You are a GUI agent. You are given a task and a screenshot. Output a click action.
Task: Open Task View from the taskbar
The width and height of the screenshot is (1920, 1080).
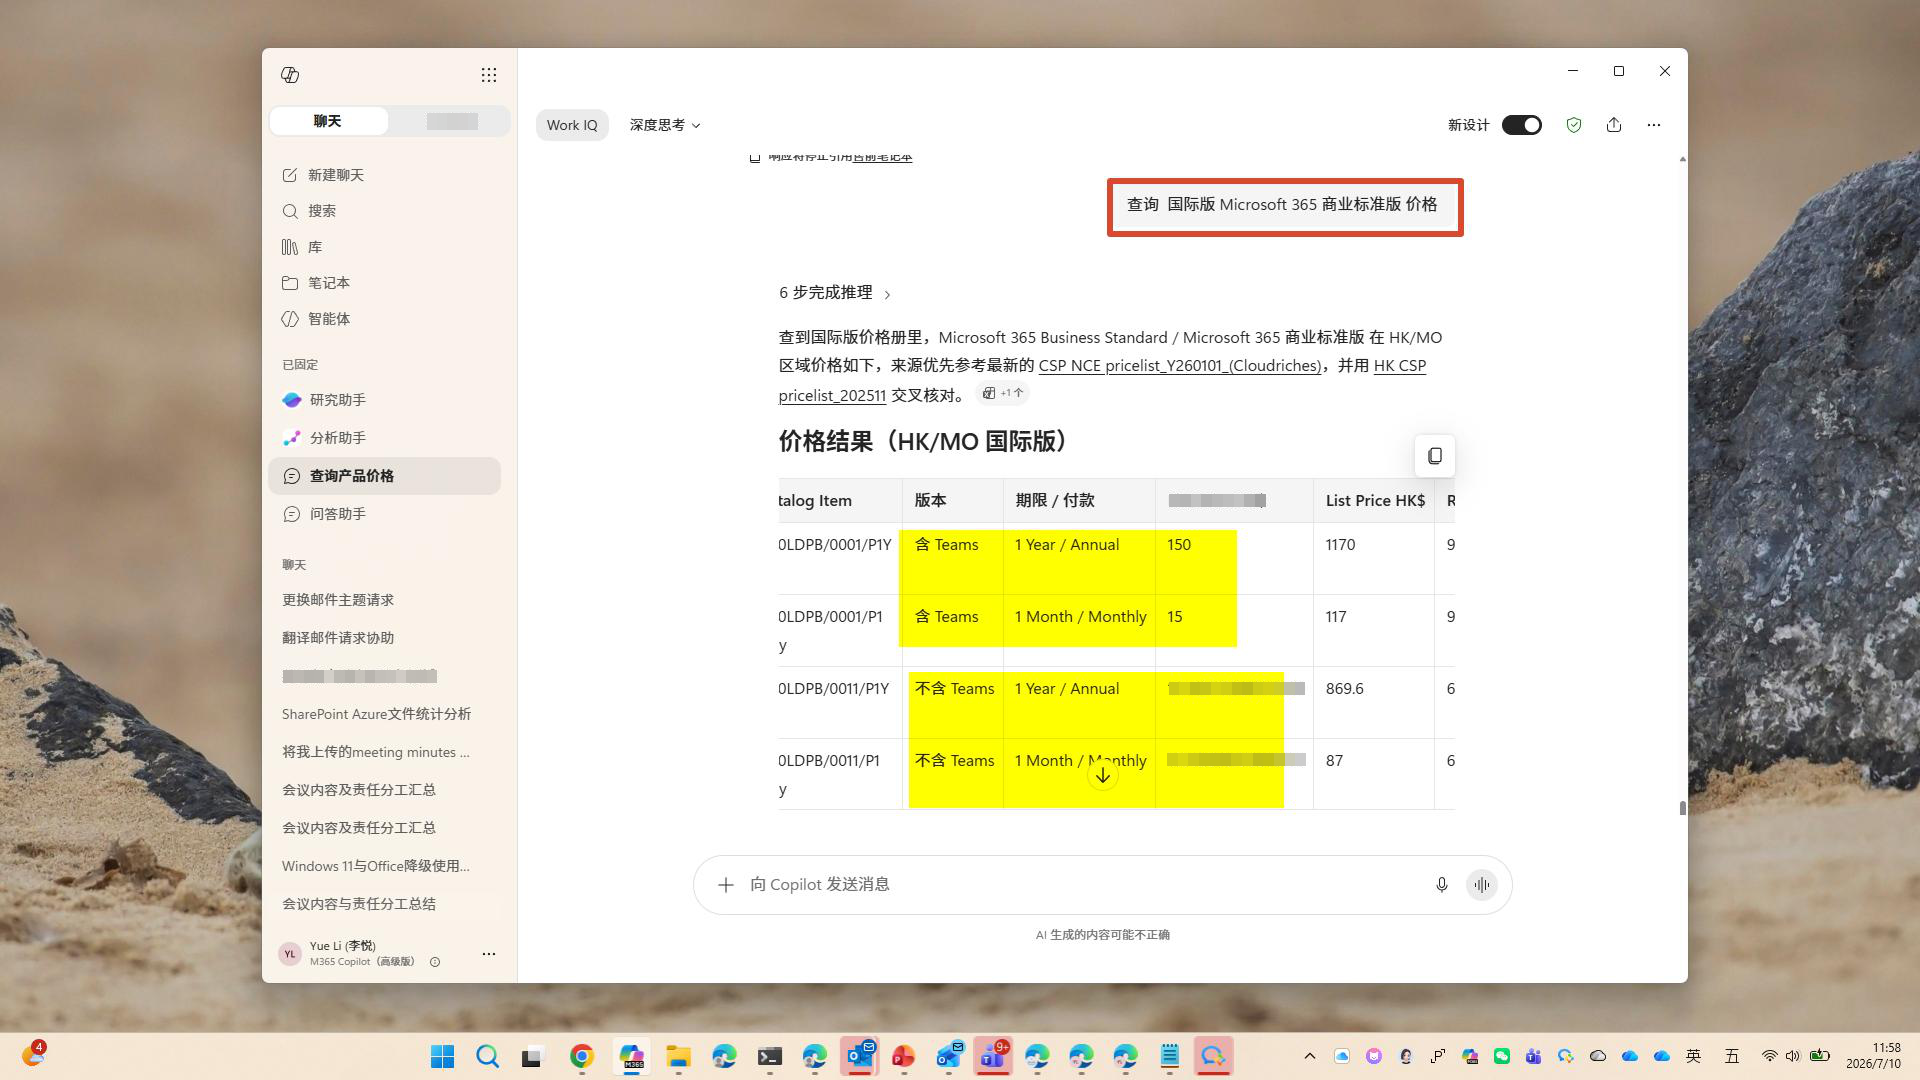tap(533, 1057)
